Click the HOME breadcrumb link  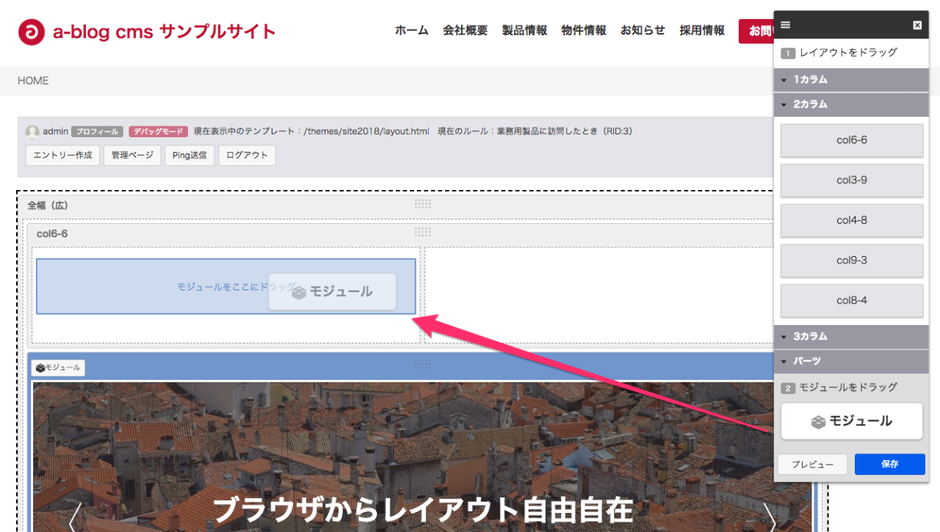tap(33, 81)
